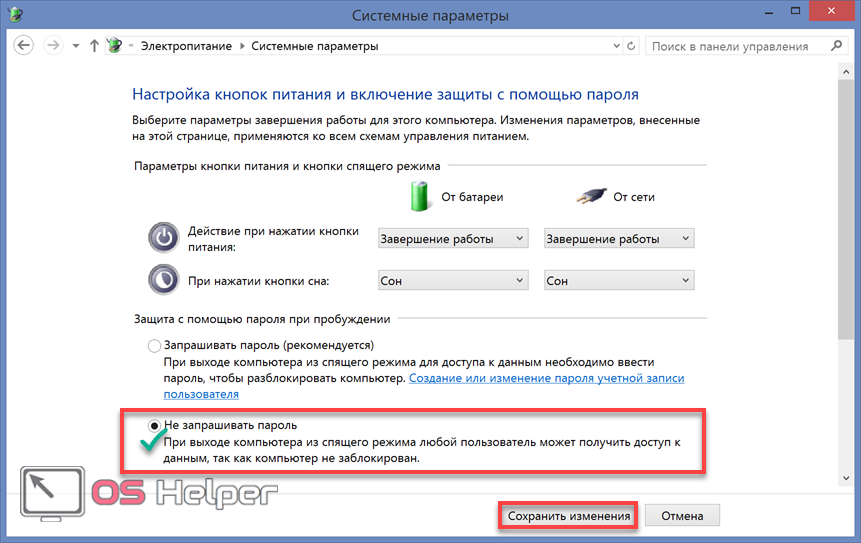The height and width of the screenshot is (543, 861).
Task: Open plugged-in power button action dropdown
Action: pyautogui.click(x=619, y=239)
